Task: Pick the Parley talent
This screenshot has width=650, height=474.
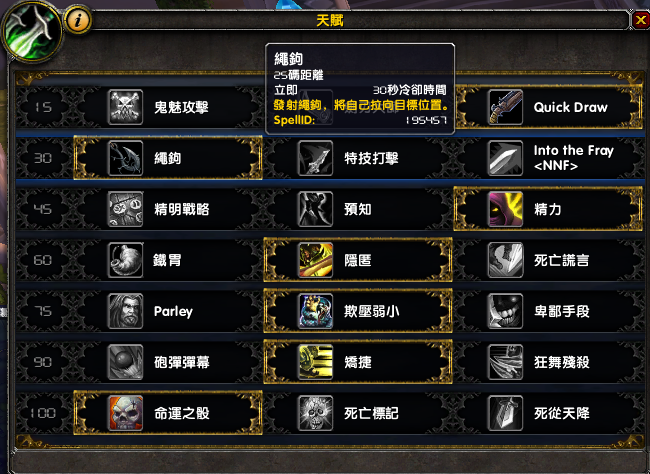Action: pos(168,311)
